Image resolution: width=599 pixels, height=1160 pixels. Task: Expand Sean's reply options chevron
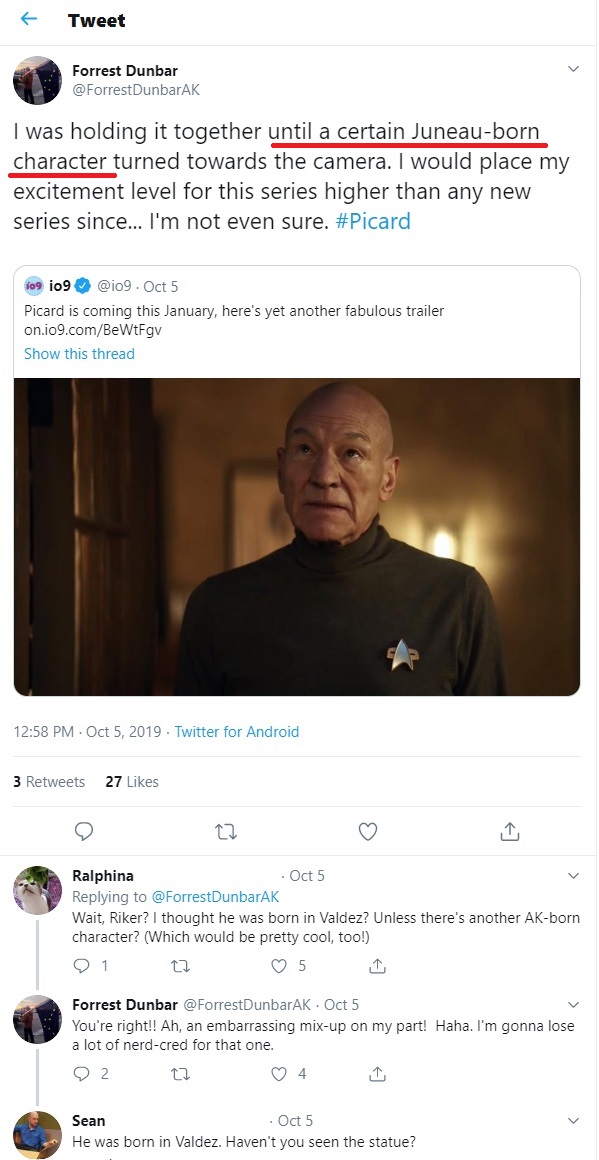572,1120
